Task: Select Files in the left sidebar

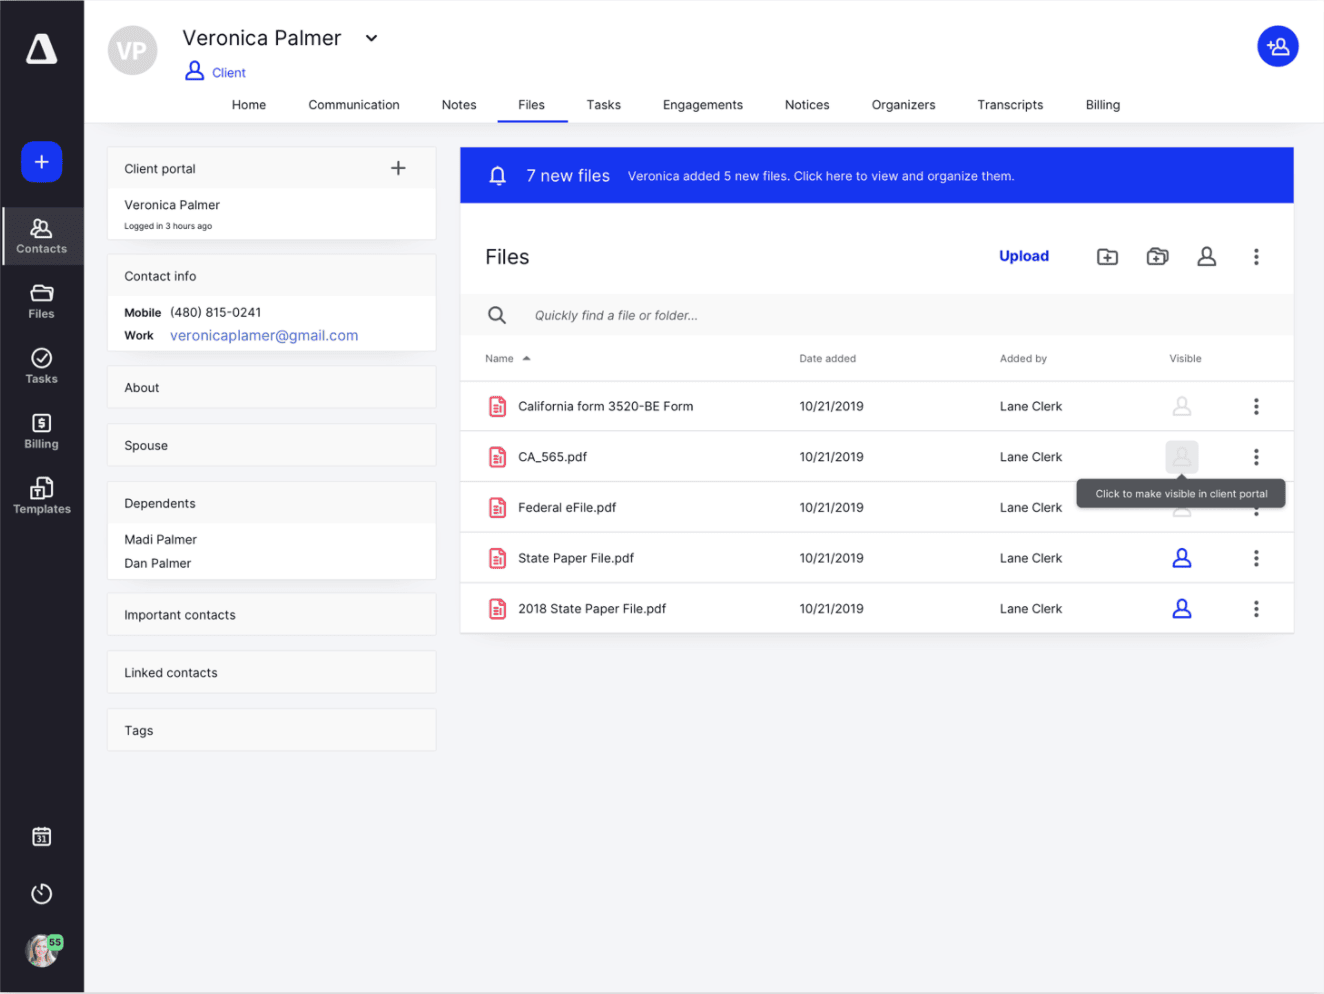Action: [41, 301]
